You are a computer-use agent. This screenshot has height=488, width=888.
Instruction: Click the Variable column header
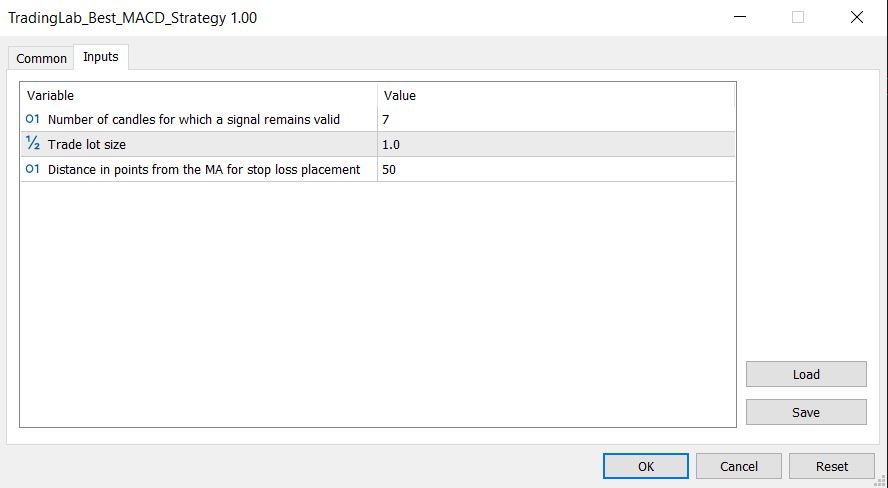(198, 96)
